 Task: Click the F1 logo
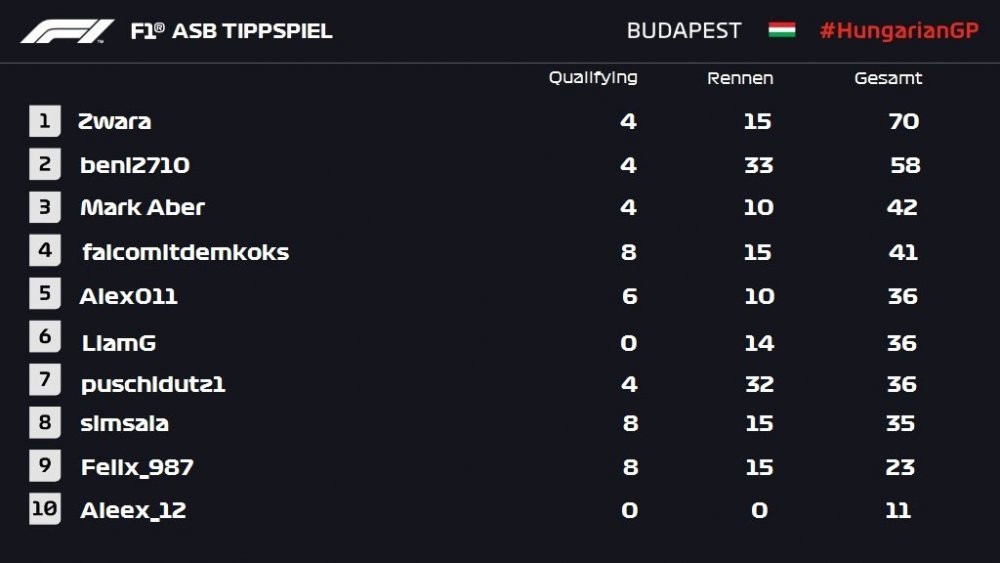pos(67,31)
